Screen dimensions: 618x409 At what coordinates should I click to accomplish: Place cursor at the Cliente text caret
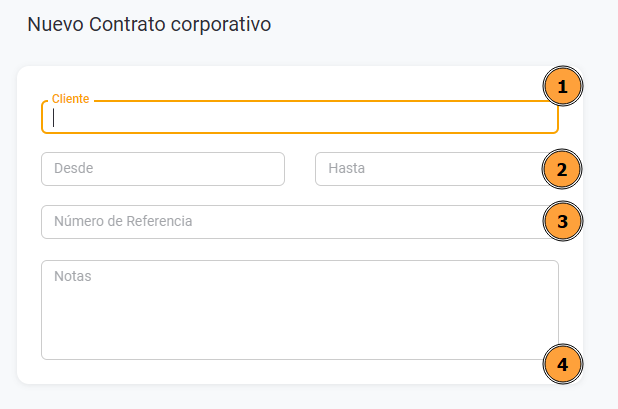[54, 117]
